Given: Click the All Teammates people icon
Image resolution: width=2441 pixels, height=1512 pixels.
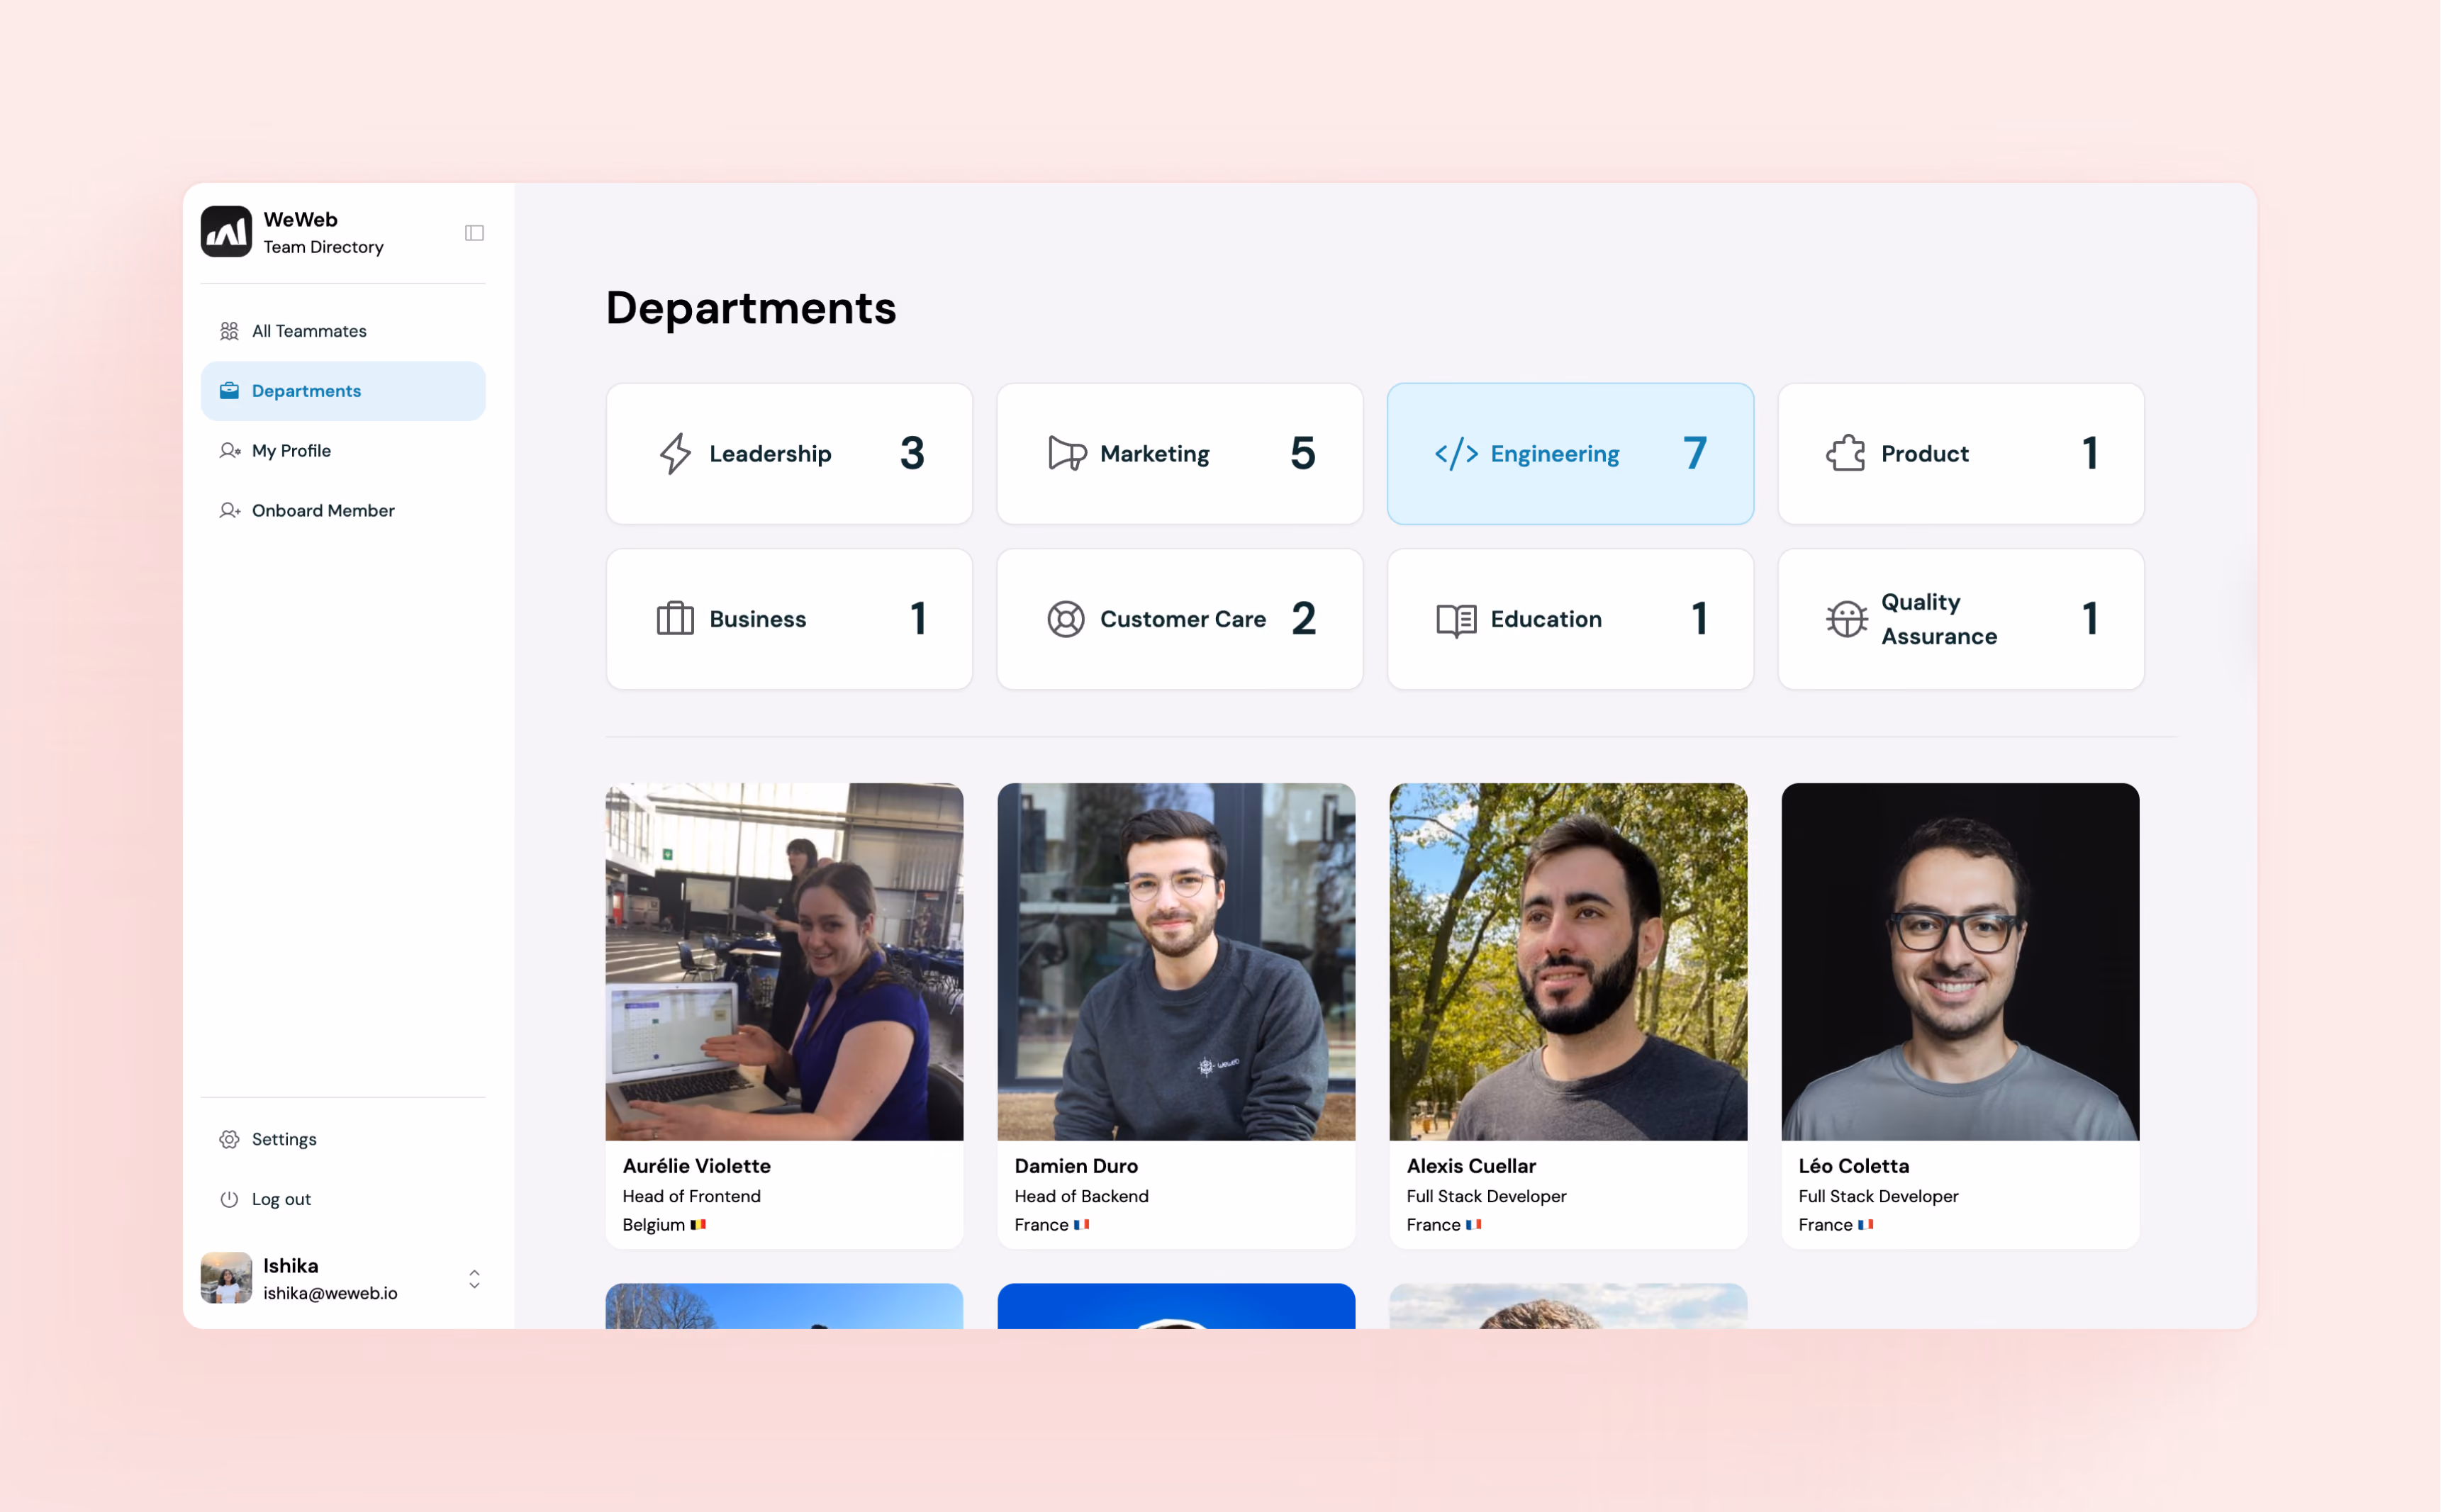Looking at the screenshot, I should [x=229, y=331].
